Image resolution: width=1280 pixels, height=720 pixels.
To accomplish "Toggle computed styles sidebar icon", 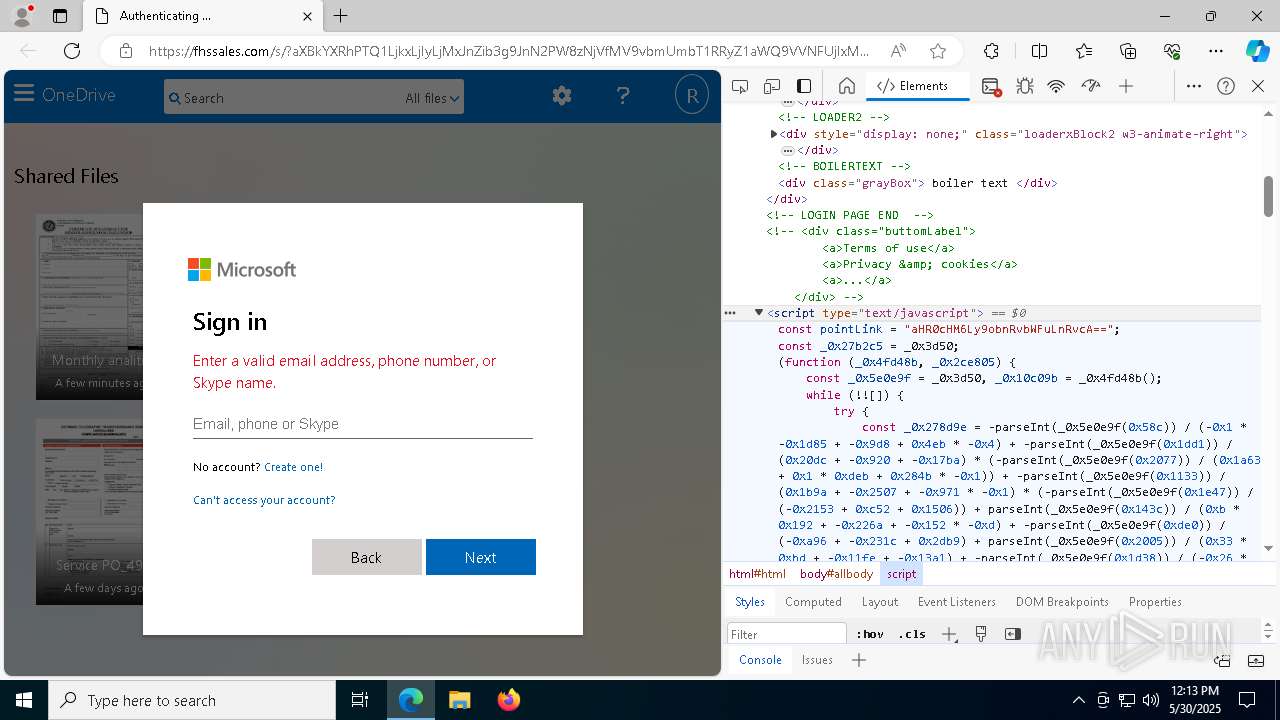I will [1013, 634].
